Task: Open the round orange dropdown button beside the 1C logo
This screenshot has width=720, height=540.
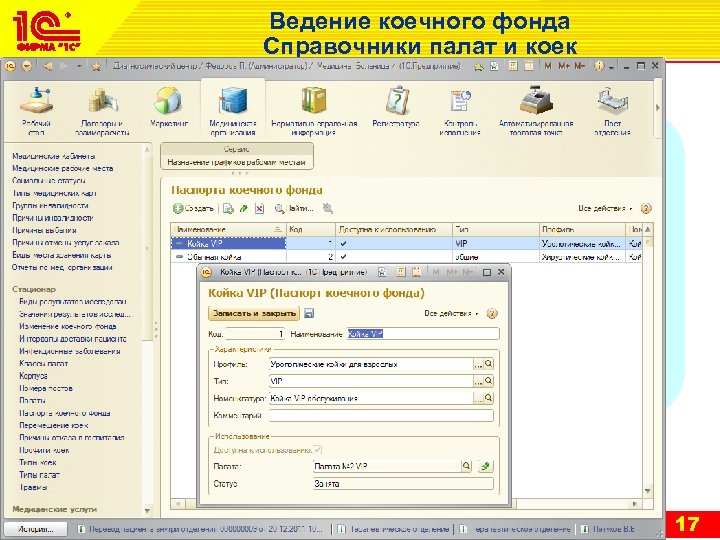Action: tap(27, 66)
